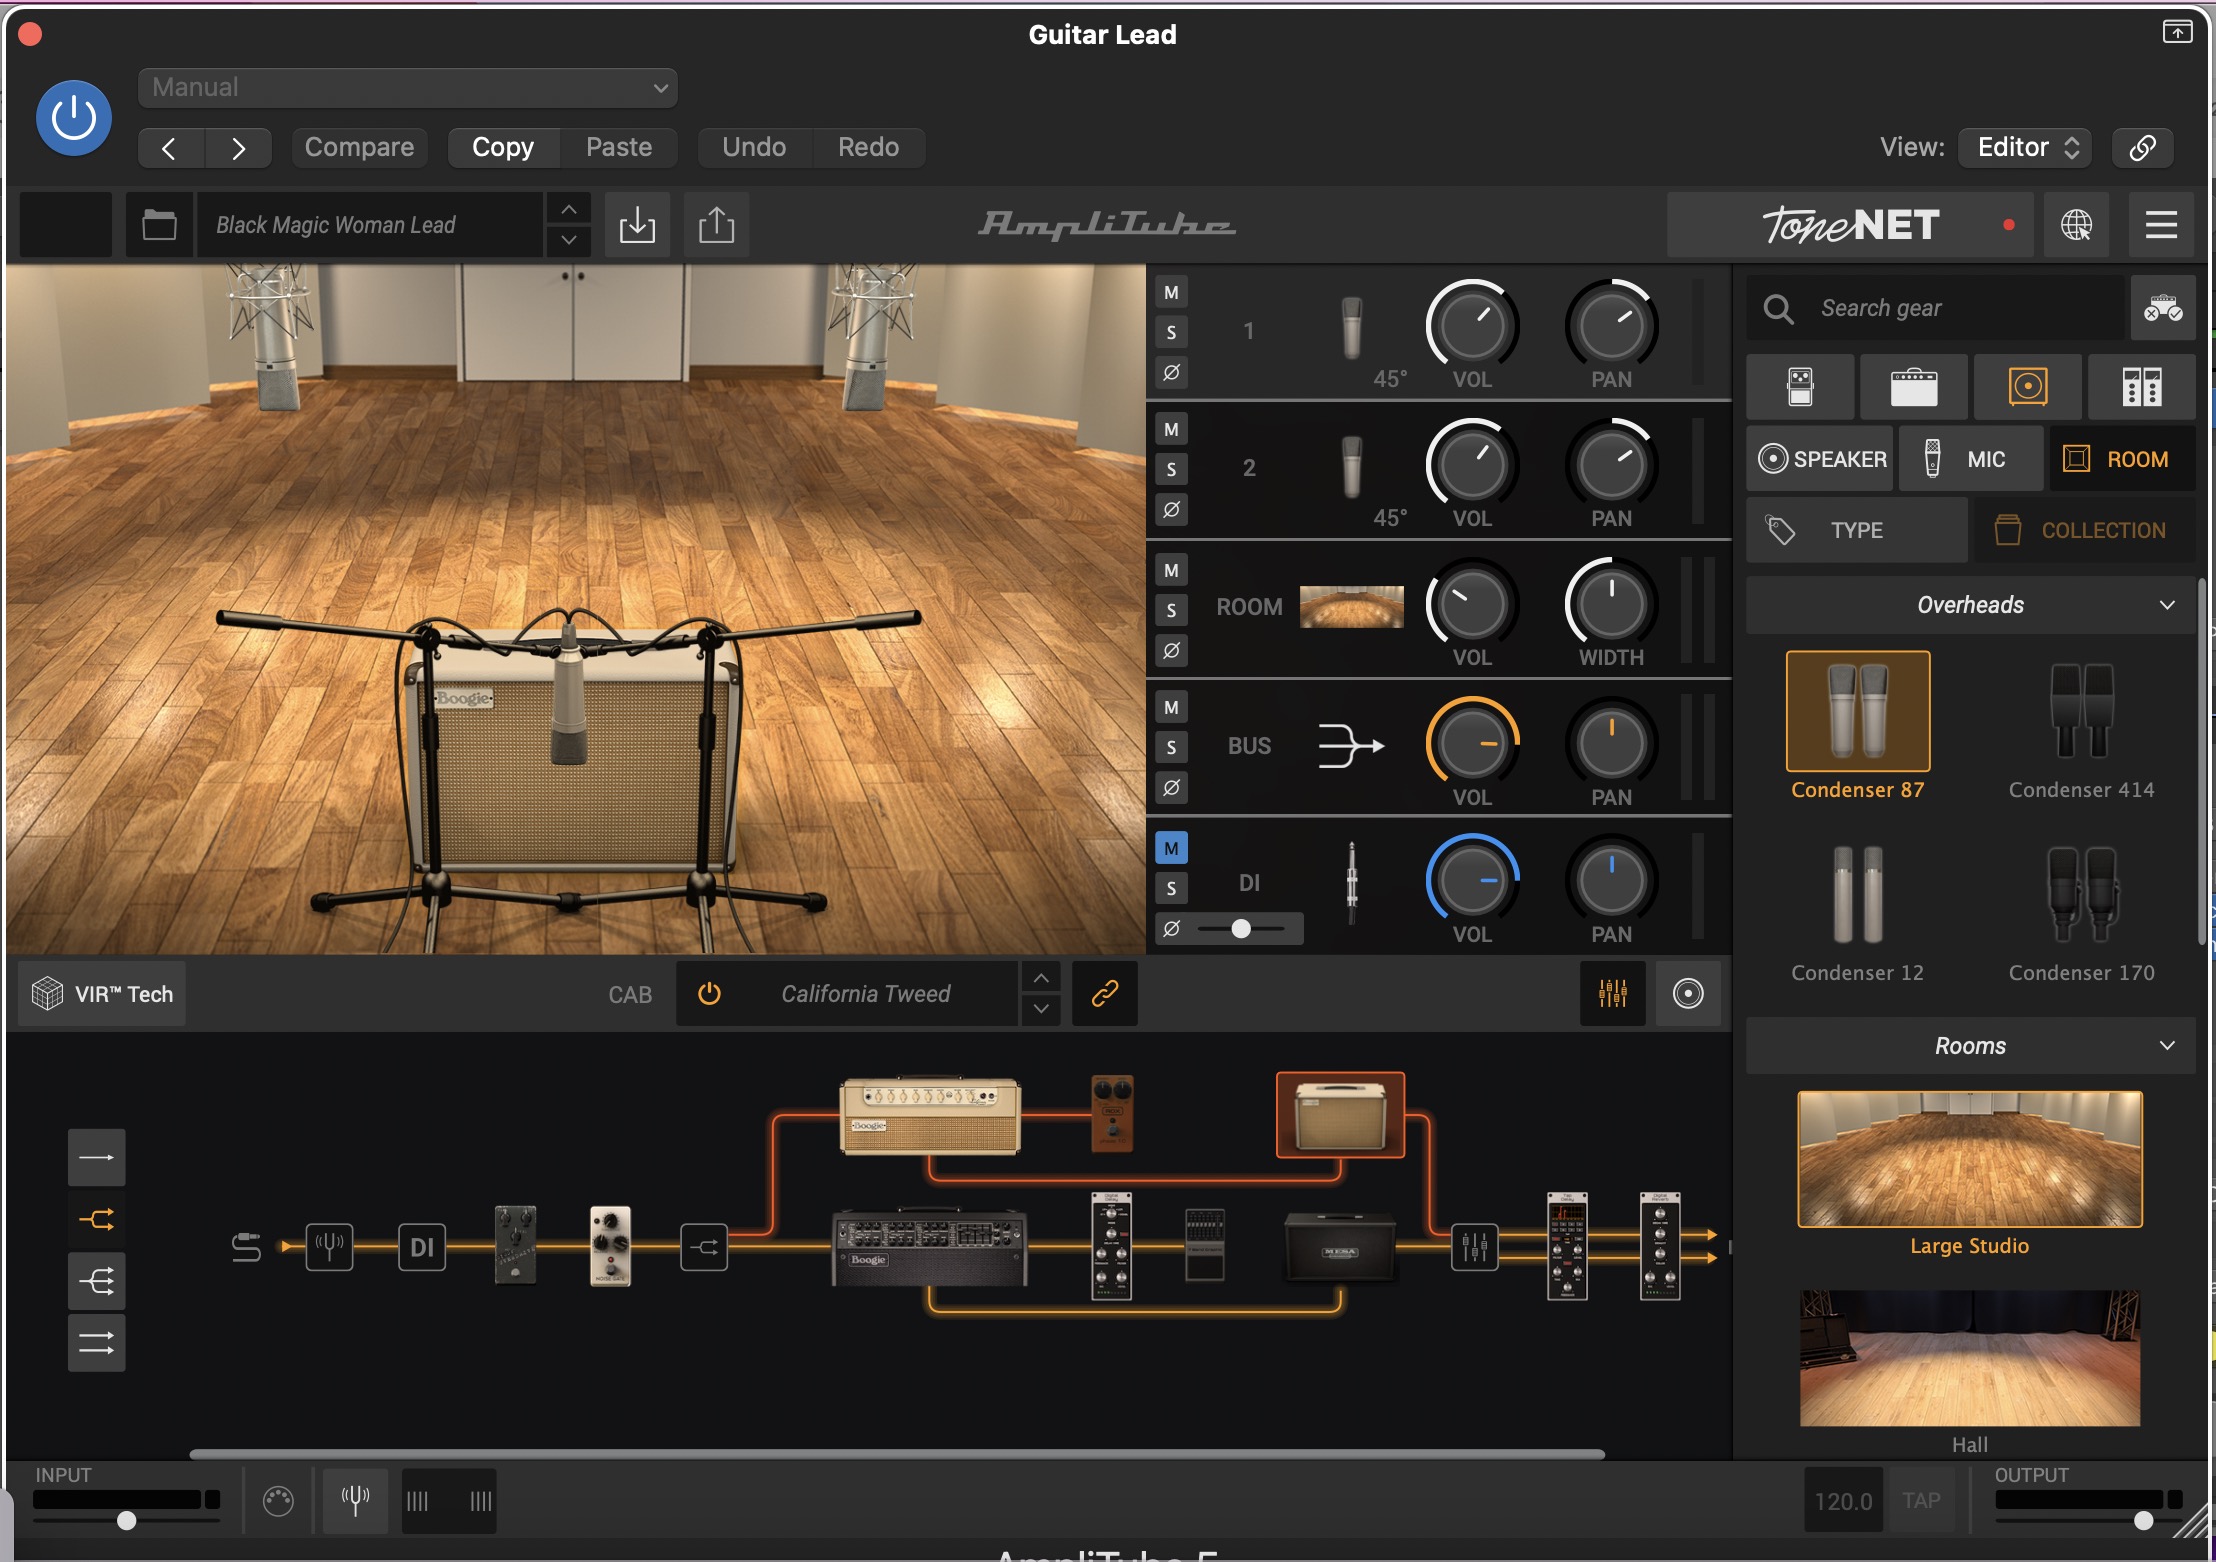This screenshot has height=1562, width=2216.
Task: Select the stomp pedal gear category
Action: tap(1800, 387)
